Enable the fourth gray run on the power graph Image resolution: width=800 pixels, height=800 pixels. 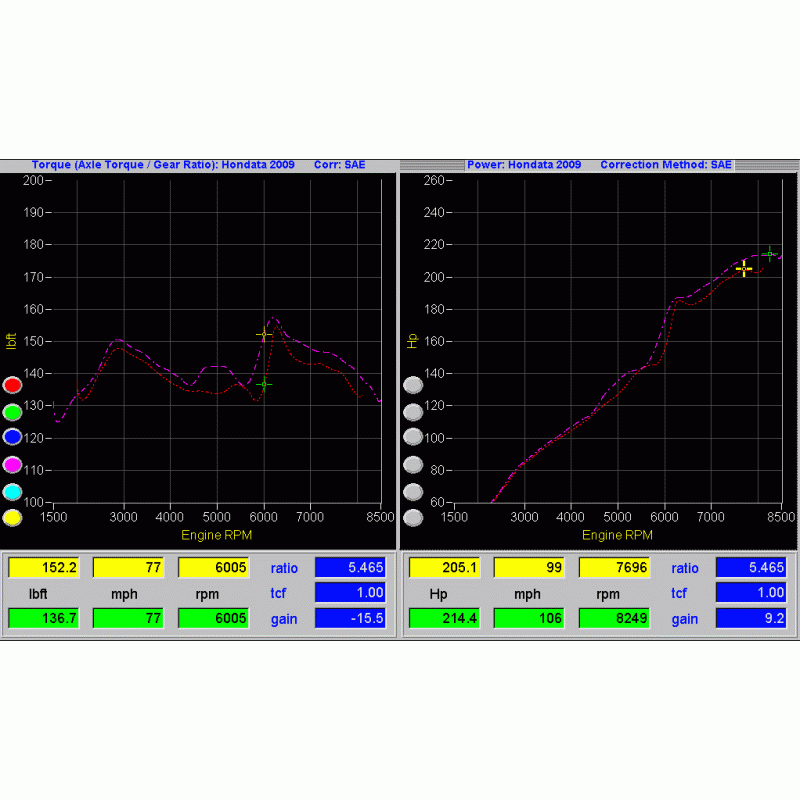click(413, 464)
